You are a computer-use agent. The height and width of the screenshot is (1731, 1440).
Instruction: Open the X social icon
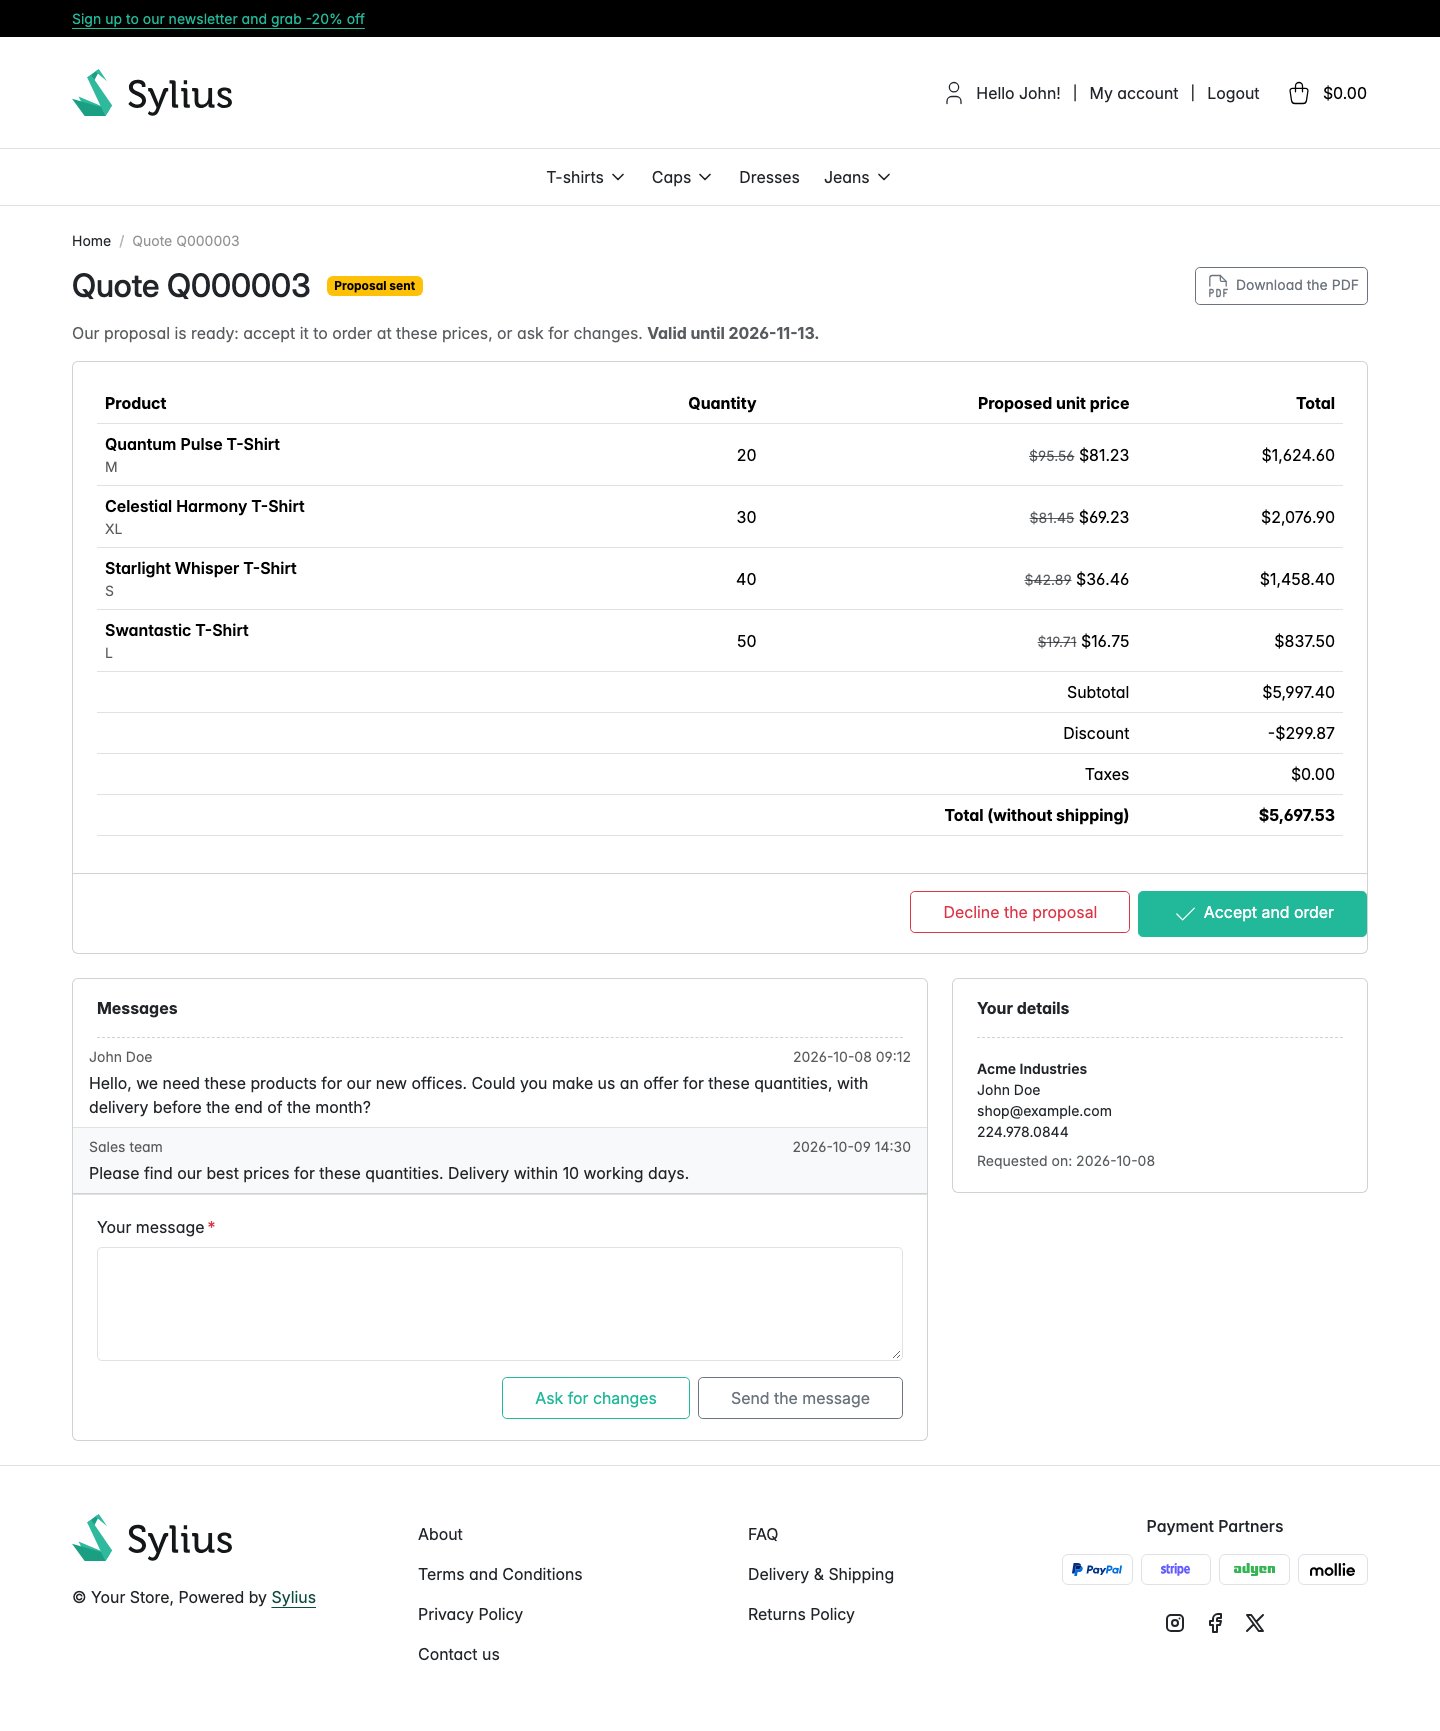(x=1255, y=1623)
